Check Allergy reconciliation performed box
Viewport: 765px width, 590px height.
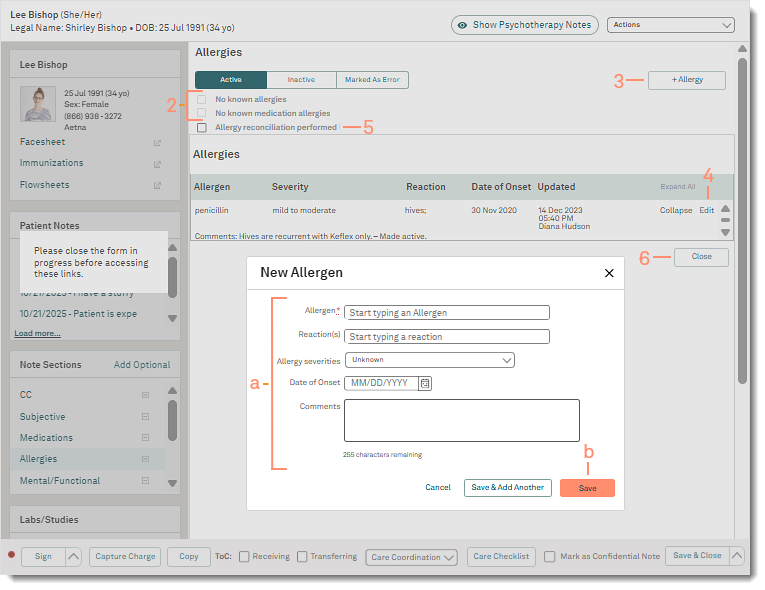[202, 128]
